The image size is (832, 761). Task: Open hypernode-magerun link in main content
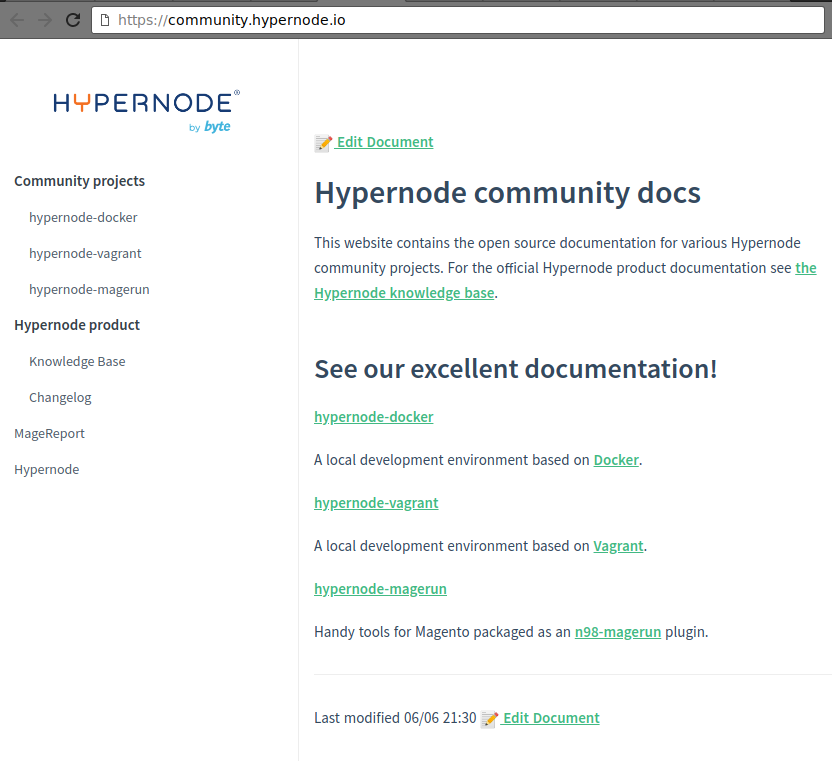[x=380, y=589]
